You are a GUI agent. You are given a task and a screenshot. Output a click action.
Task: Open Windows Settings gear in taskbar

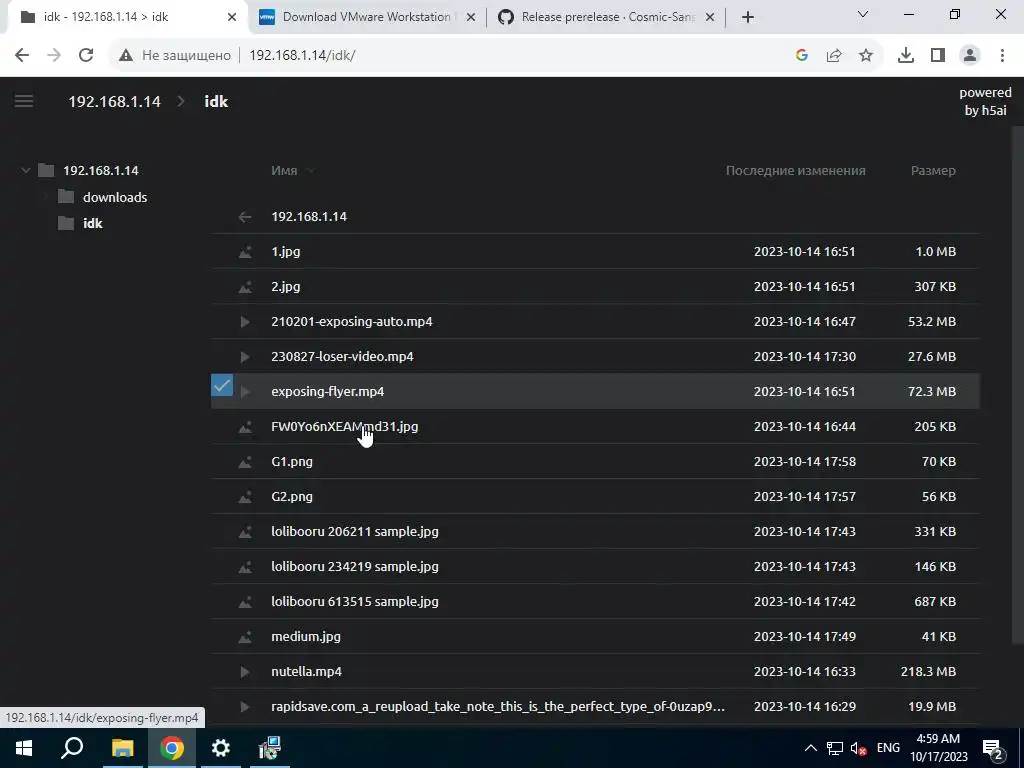coord(221,748)
